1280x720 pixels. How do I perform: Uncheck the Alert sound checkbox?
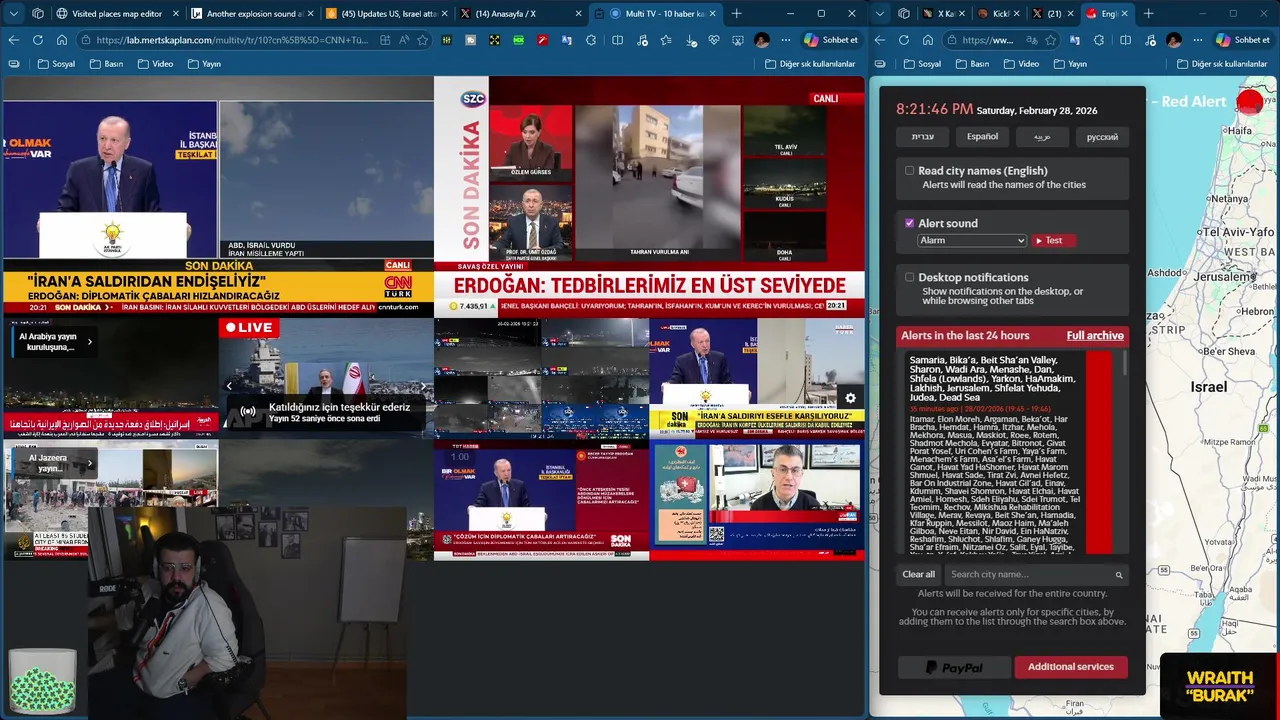tap(909, 223)
